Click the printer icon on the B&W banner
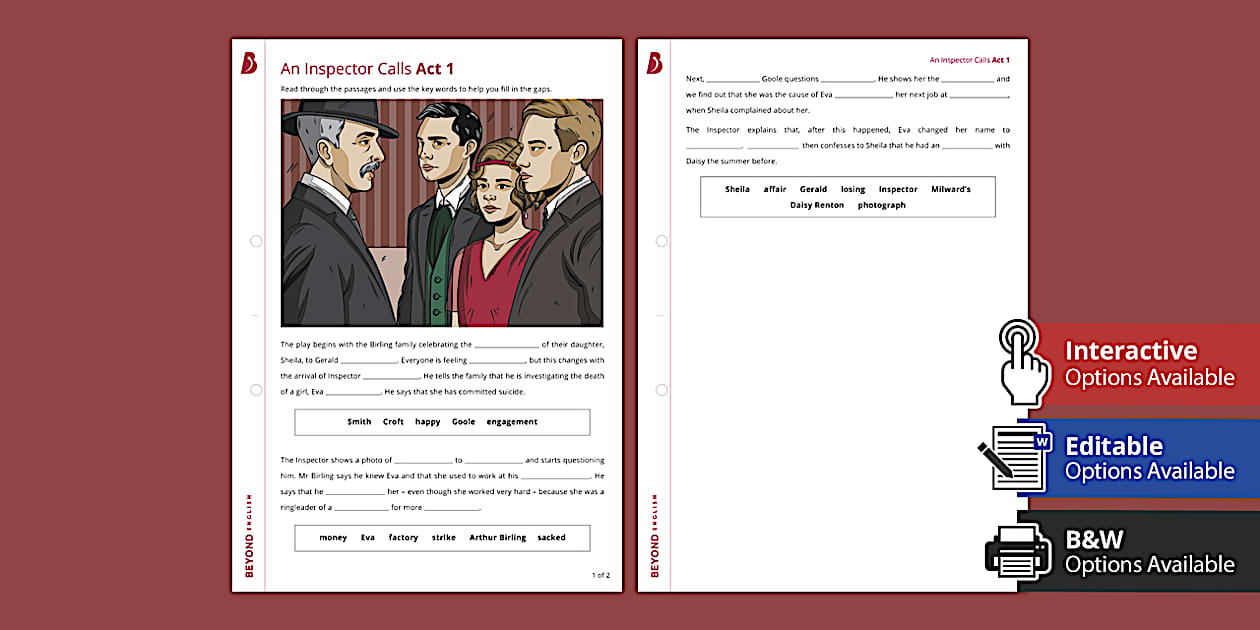The width and height of the screenshot is (1260, 630). pos(1019,551)
